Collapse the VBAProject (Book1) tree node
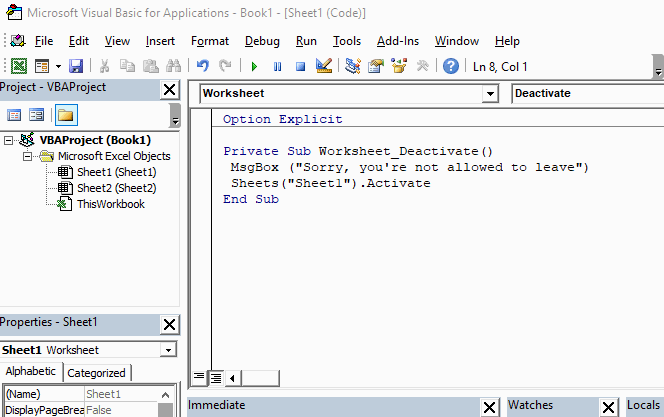Viewport: 664px width, 417px height. coord(8,140)
